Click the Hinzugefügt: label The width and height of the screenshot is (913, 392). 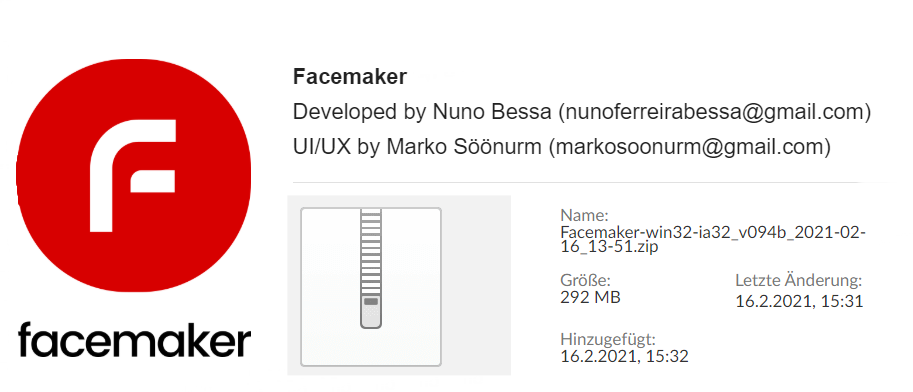coord(608,339)
